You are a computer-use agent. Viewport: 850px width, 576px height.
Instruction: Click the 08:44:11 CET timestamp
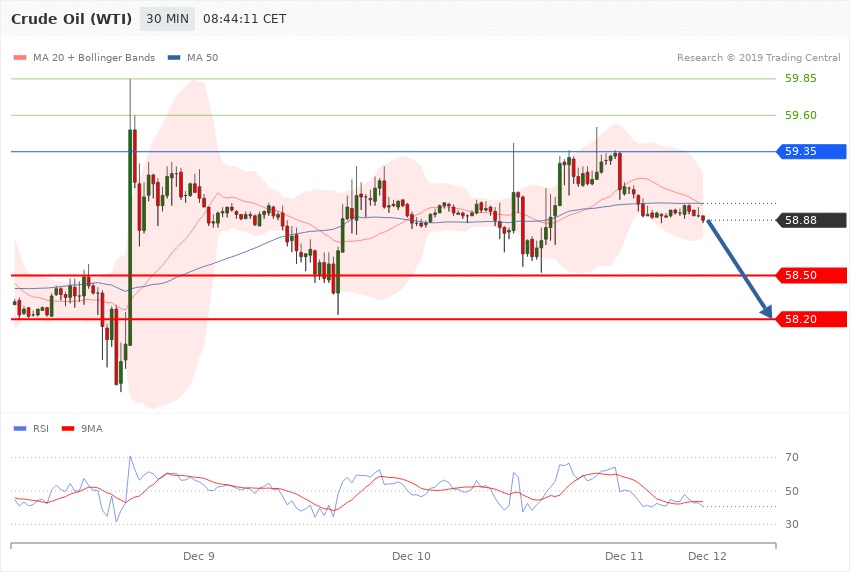click(x=244, y=18)
